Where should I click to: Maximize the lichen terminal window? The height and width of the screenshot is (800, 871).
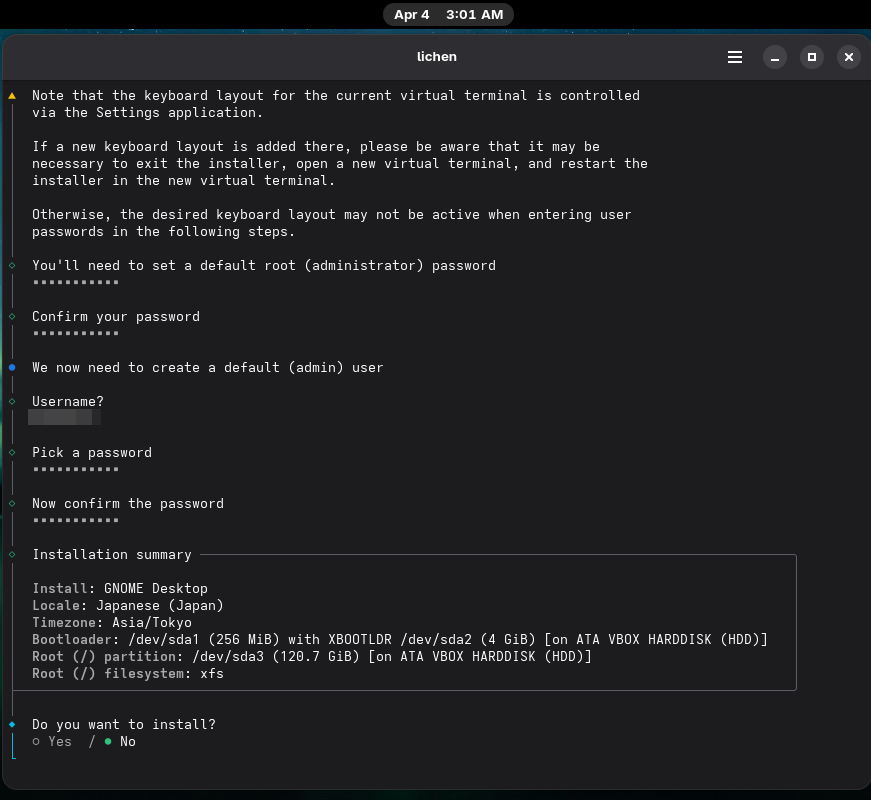click(x=812, y=57)
